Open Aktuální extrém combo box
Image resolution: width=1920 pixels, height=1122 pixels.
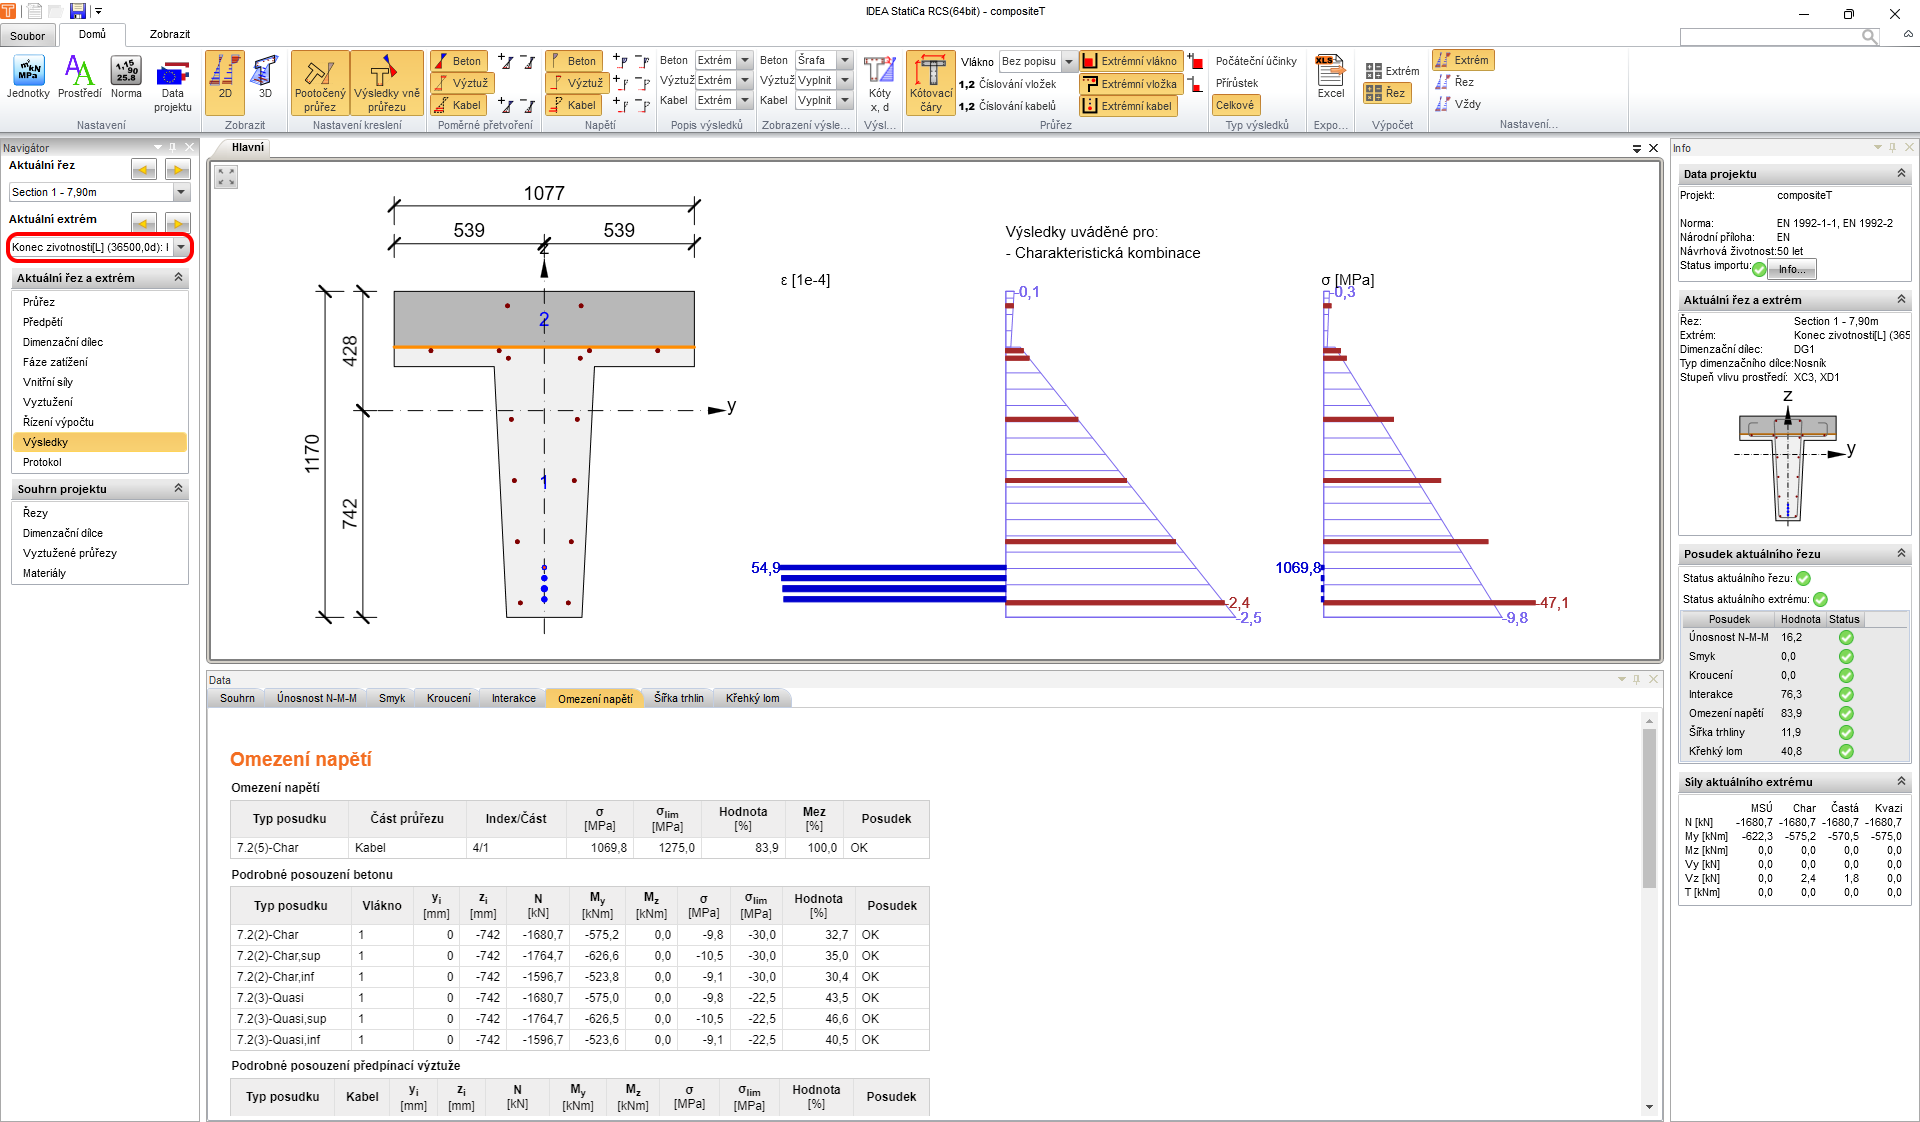pyautogui.click(x=181, y=247)
